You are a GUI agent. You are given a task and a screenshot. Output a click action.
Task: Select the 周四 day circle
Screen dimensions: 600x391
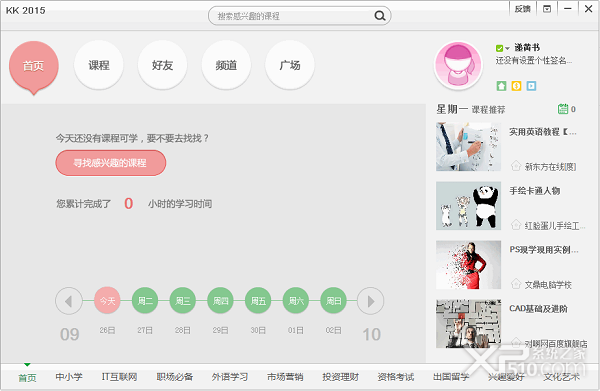point(220,301)
